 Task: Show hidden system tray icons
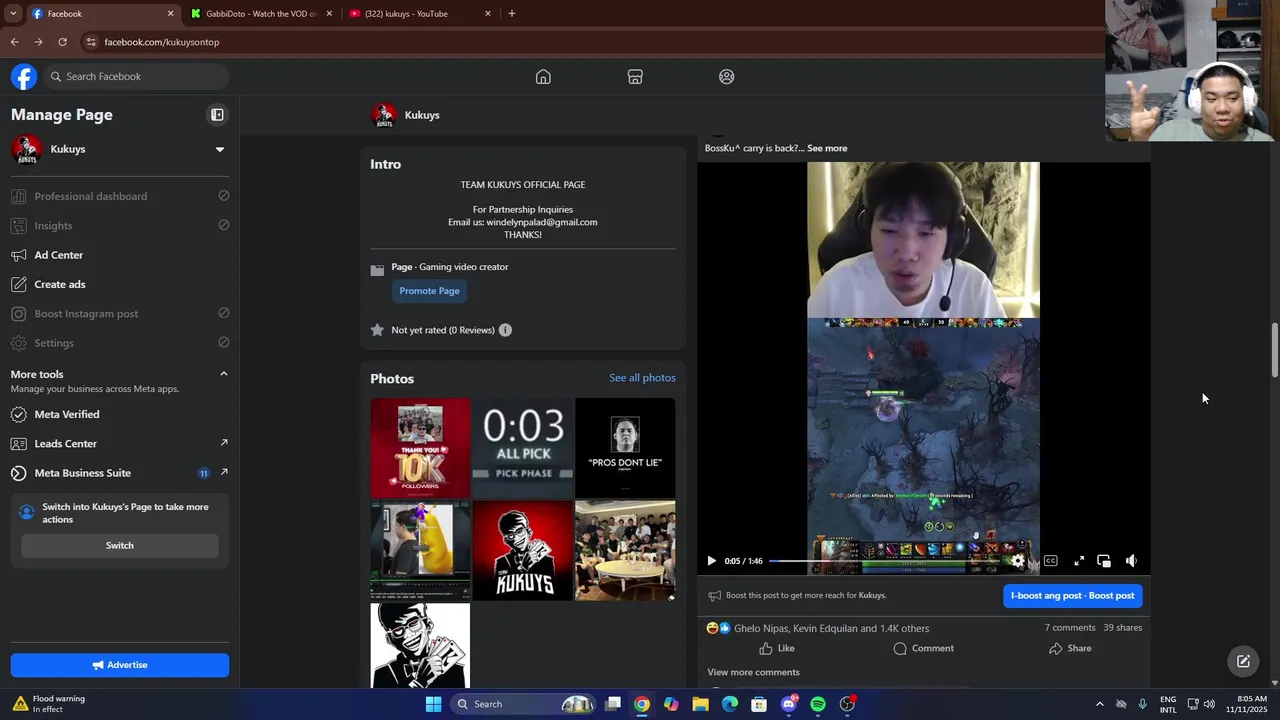(x=1099, y=704)
